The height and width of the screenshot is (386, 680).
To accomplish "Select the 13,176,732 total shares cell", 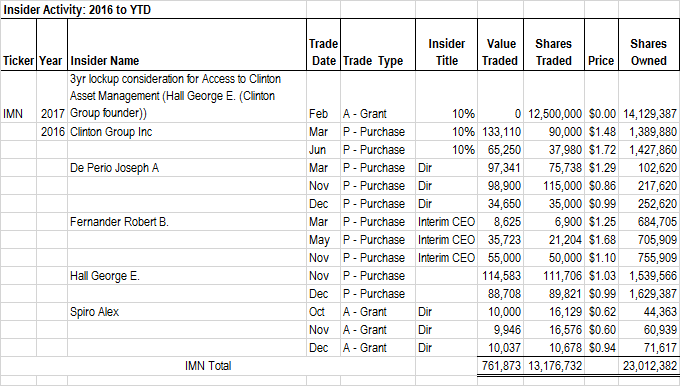I will click(x=554, y=366).
